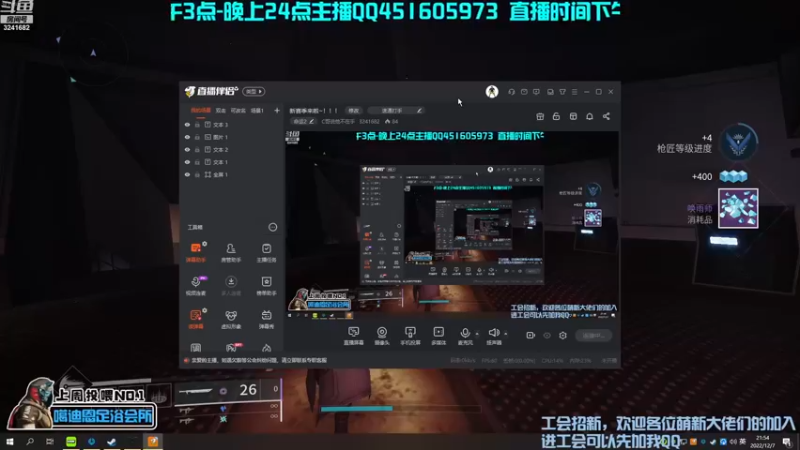Hide the 文本 3 layer with its eye
The width and height of the screenshot is (800, 450).
(x=187, y=124)
